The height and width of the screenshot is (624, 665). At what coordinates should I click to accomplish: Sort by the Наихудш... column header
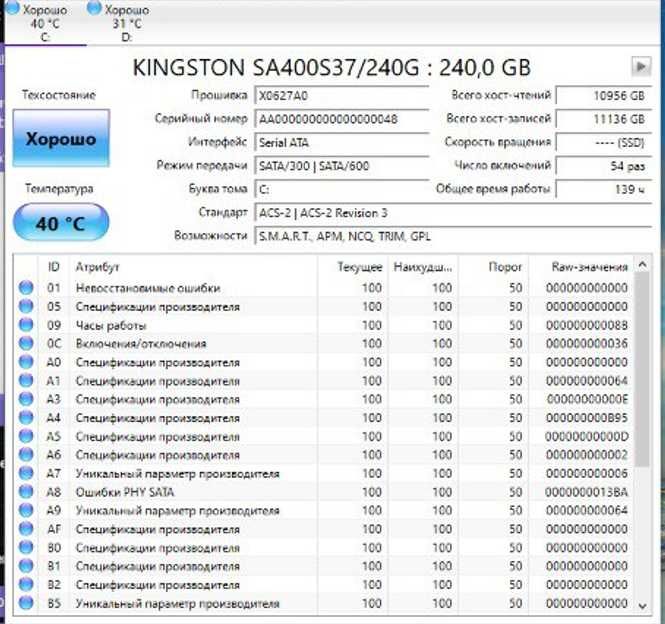pyautogui.click(x=422, y=267)
